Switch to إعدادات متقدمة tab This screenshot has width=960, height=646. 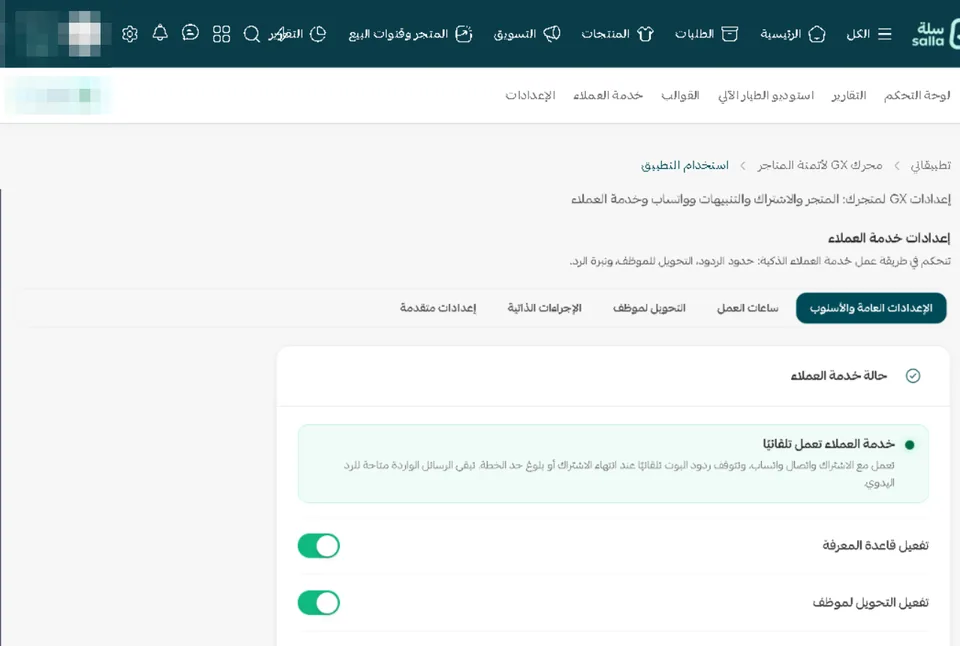click(x=438, y=308)
